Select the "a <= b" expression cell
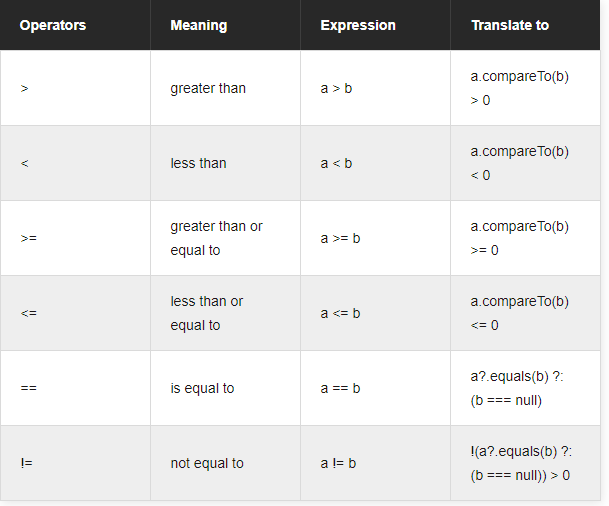This screenshot has height=506, width=609. (340, 313)
